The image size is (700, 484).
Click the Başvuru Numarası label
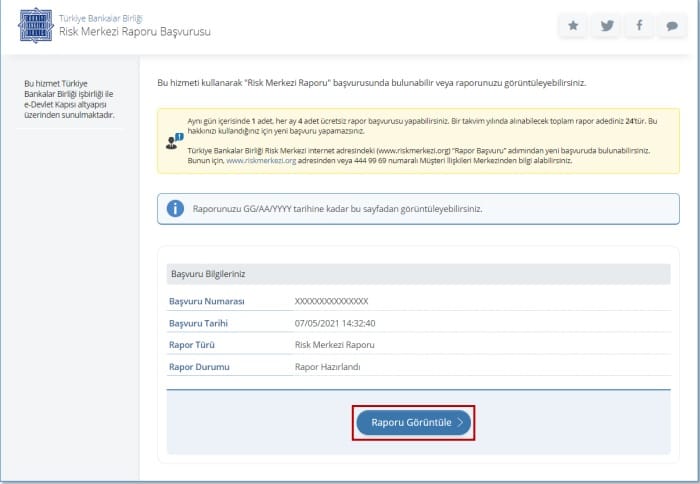206,301
